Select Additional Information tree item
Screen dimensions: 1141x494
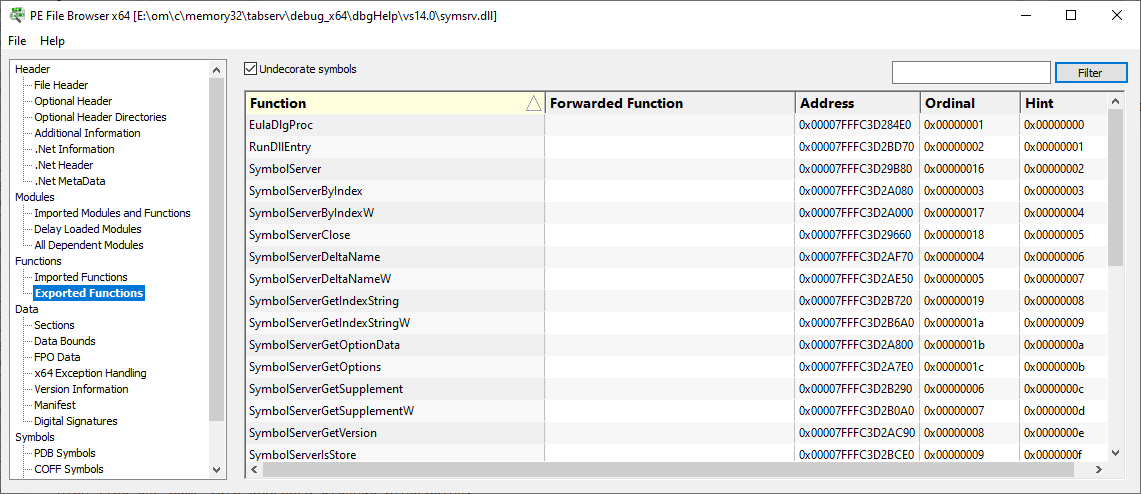tap(87, 133)
